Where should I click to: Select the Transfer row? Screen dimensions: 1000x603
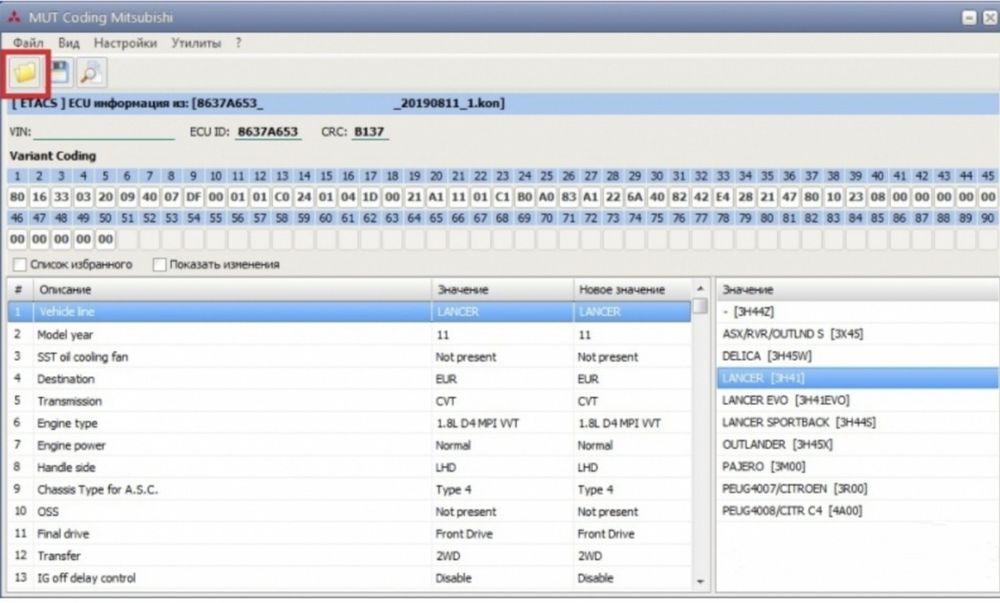[349, 556]
